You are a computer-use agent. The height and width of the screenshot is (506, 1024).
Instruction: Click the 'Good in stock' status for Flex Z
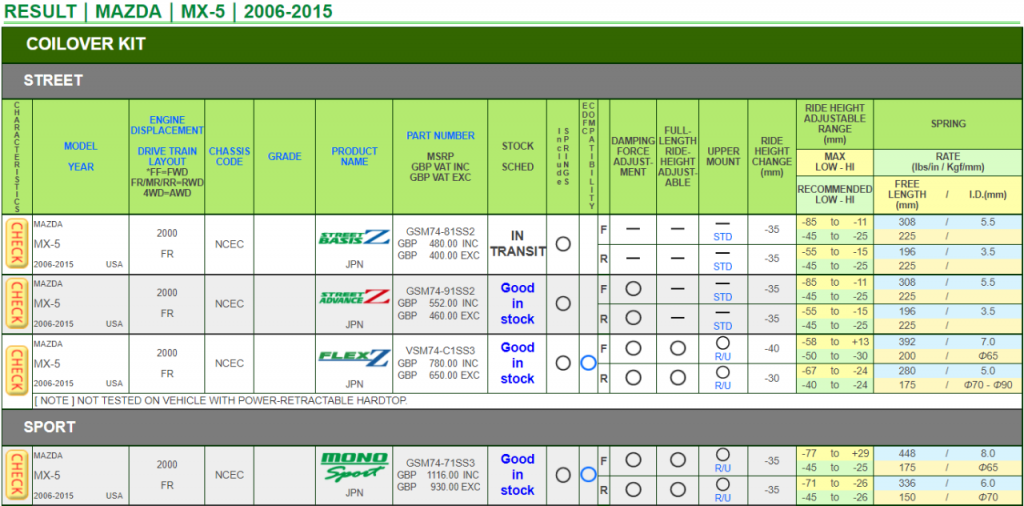[517, 363]
